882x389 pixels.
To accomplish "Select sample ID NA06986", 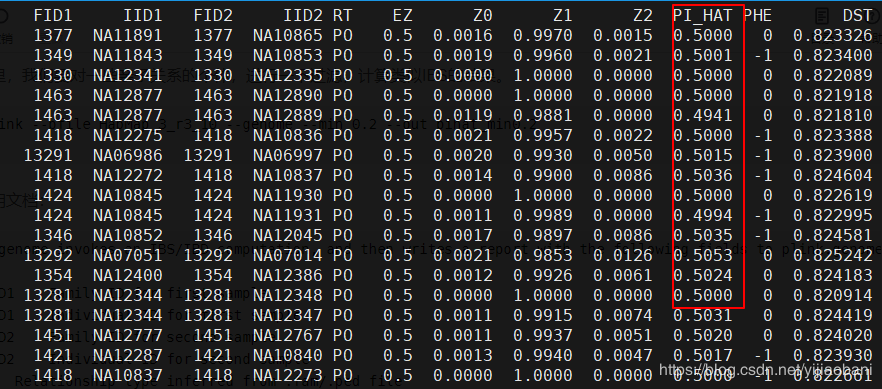I will (128, 155).
